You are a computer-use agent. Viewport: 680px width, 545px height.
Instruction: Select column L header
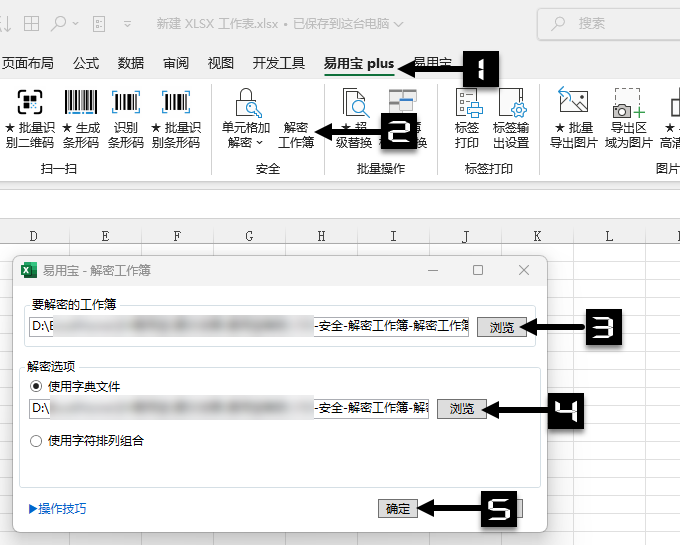(609, 236)
